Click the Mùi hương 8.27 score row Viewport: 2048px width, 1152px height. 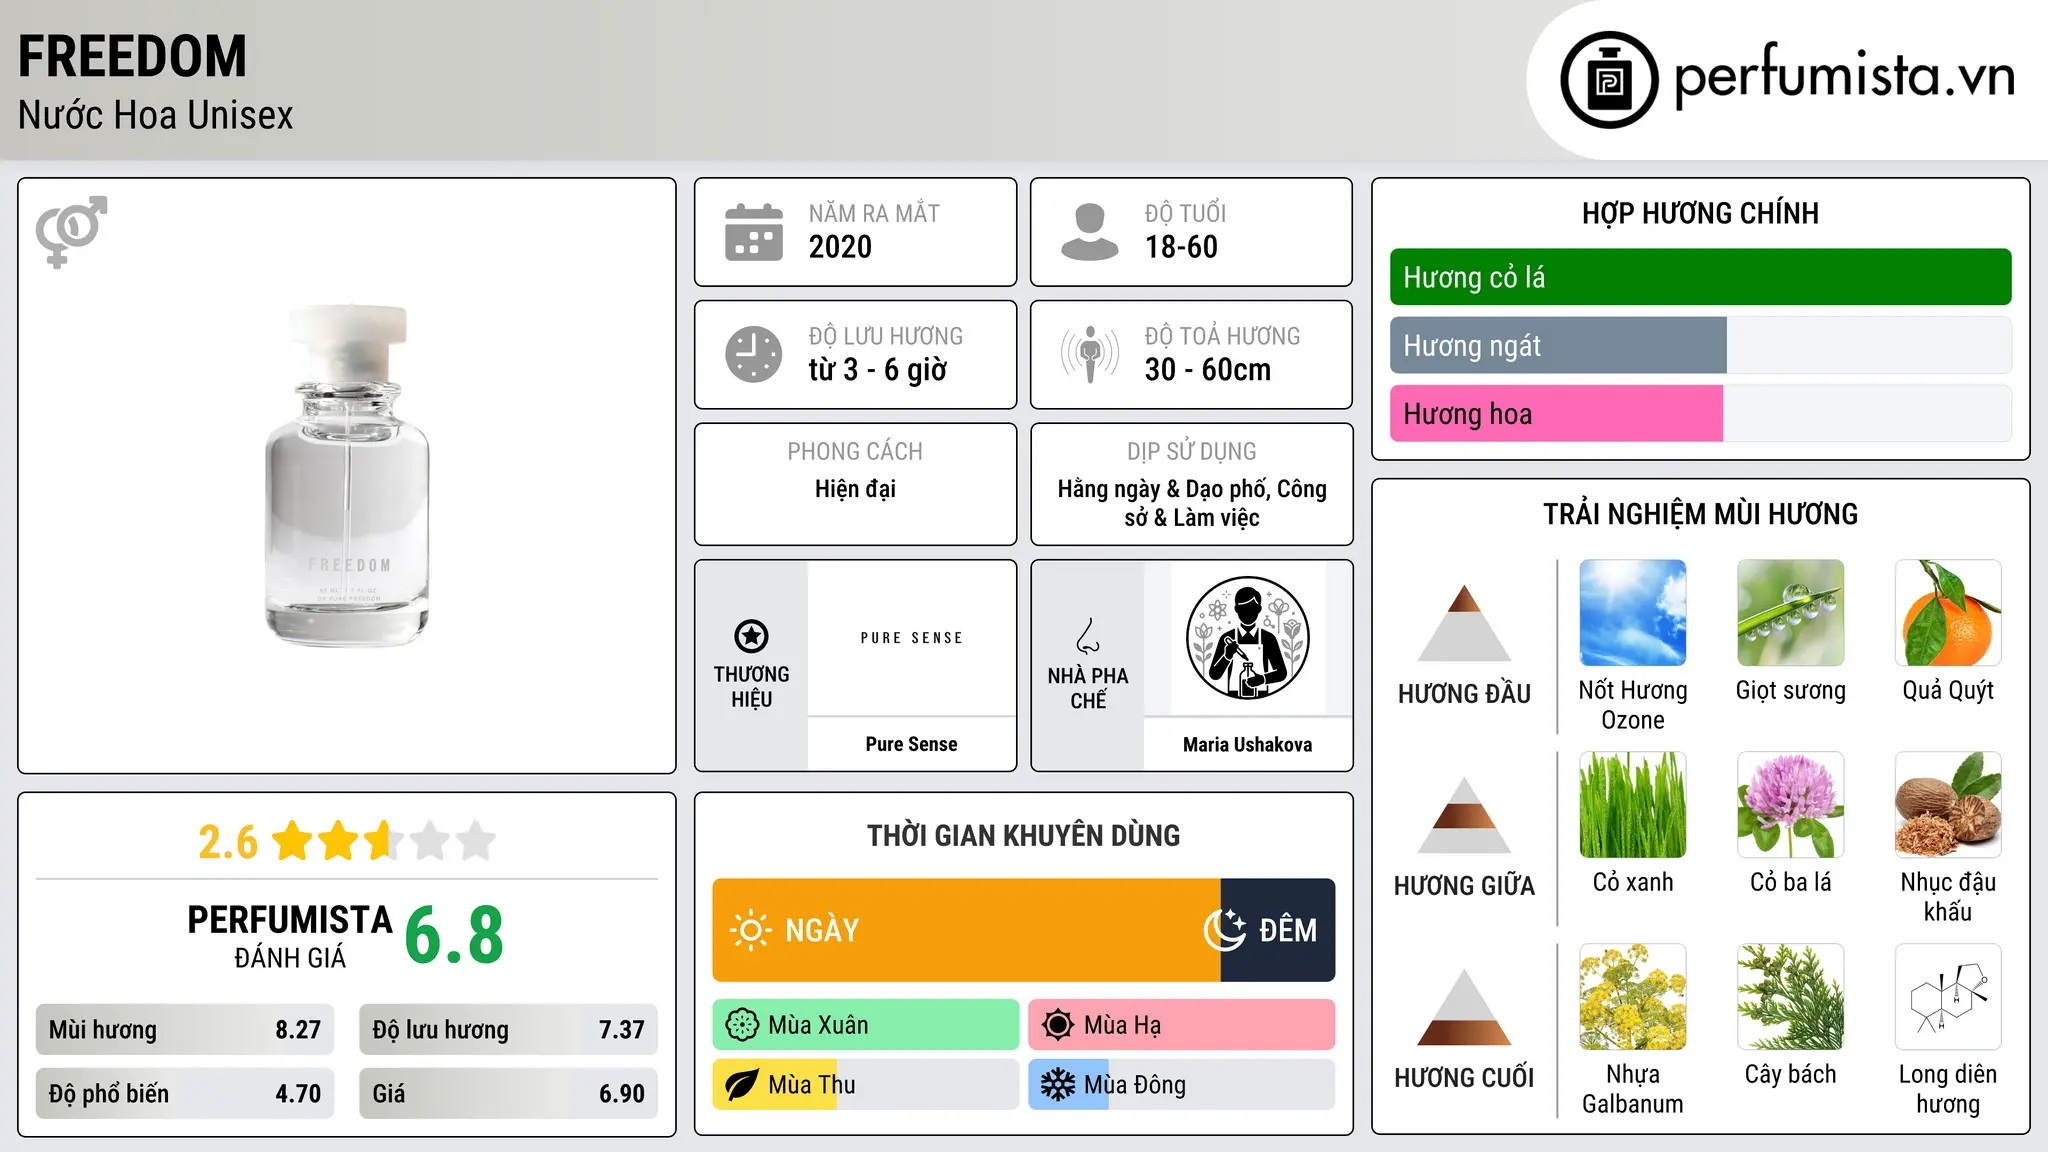[185, 1030]
